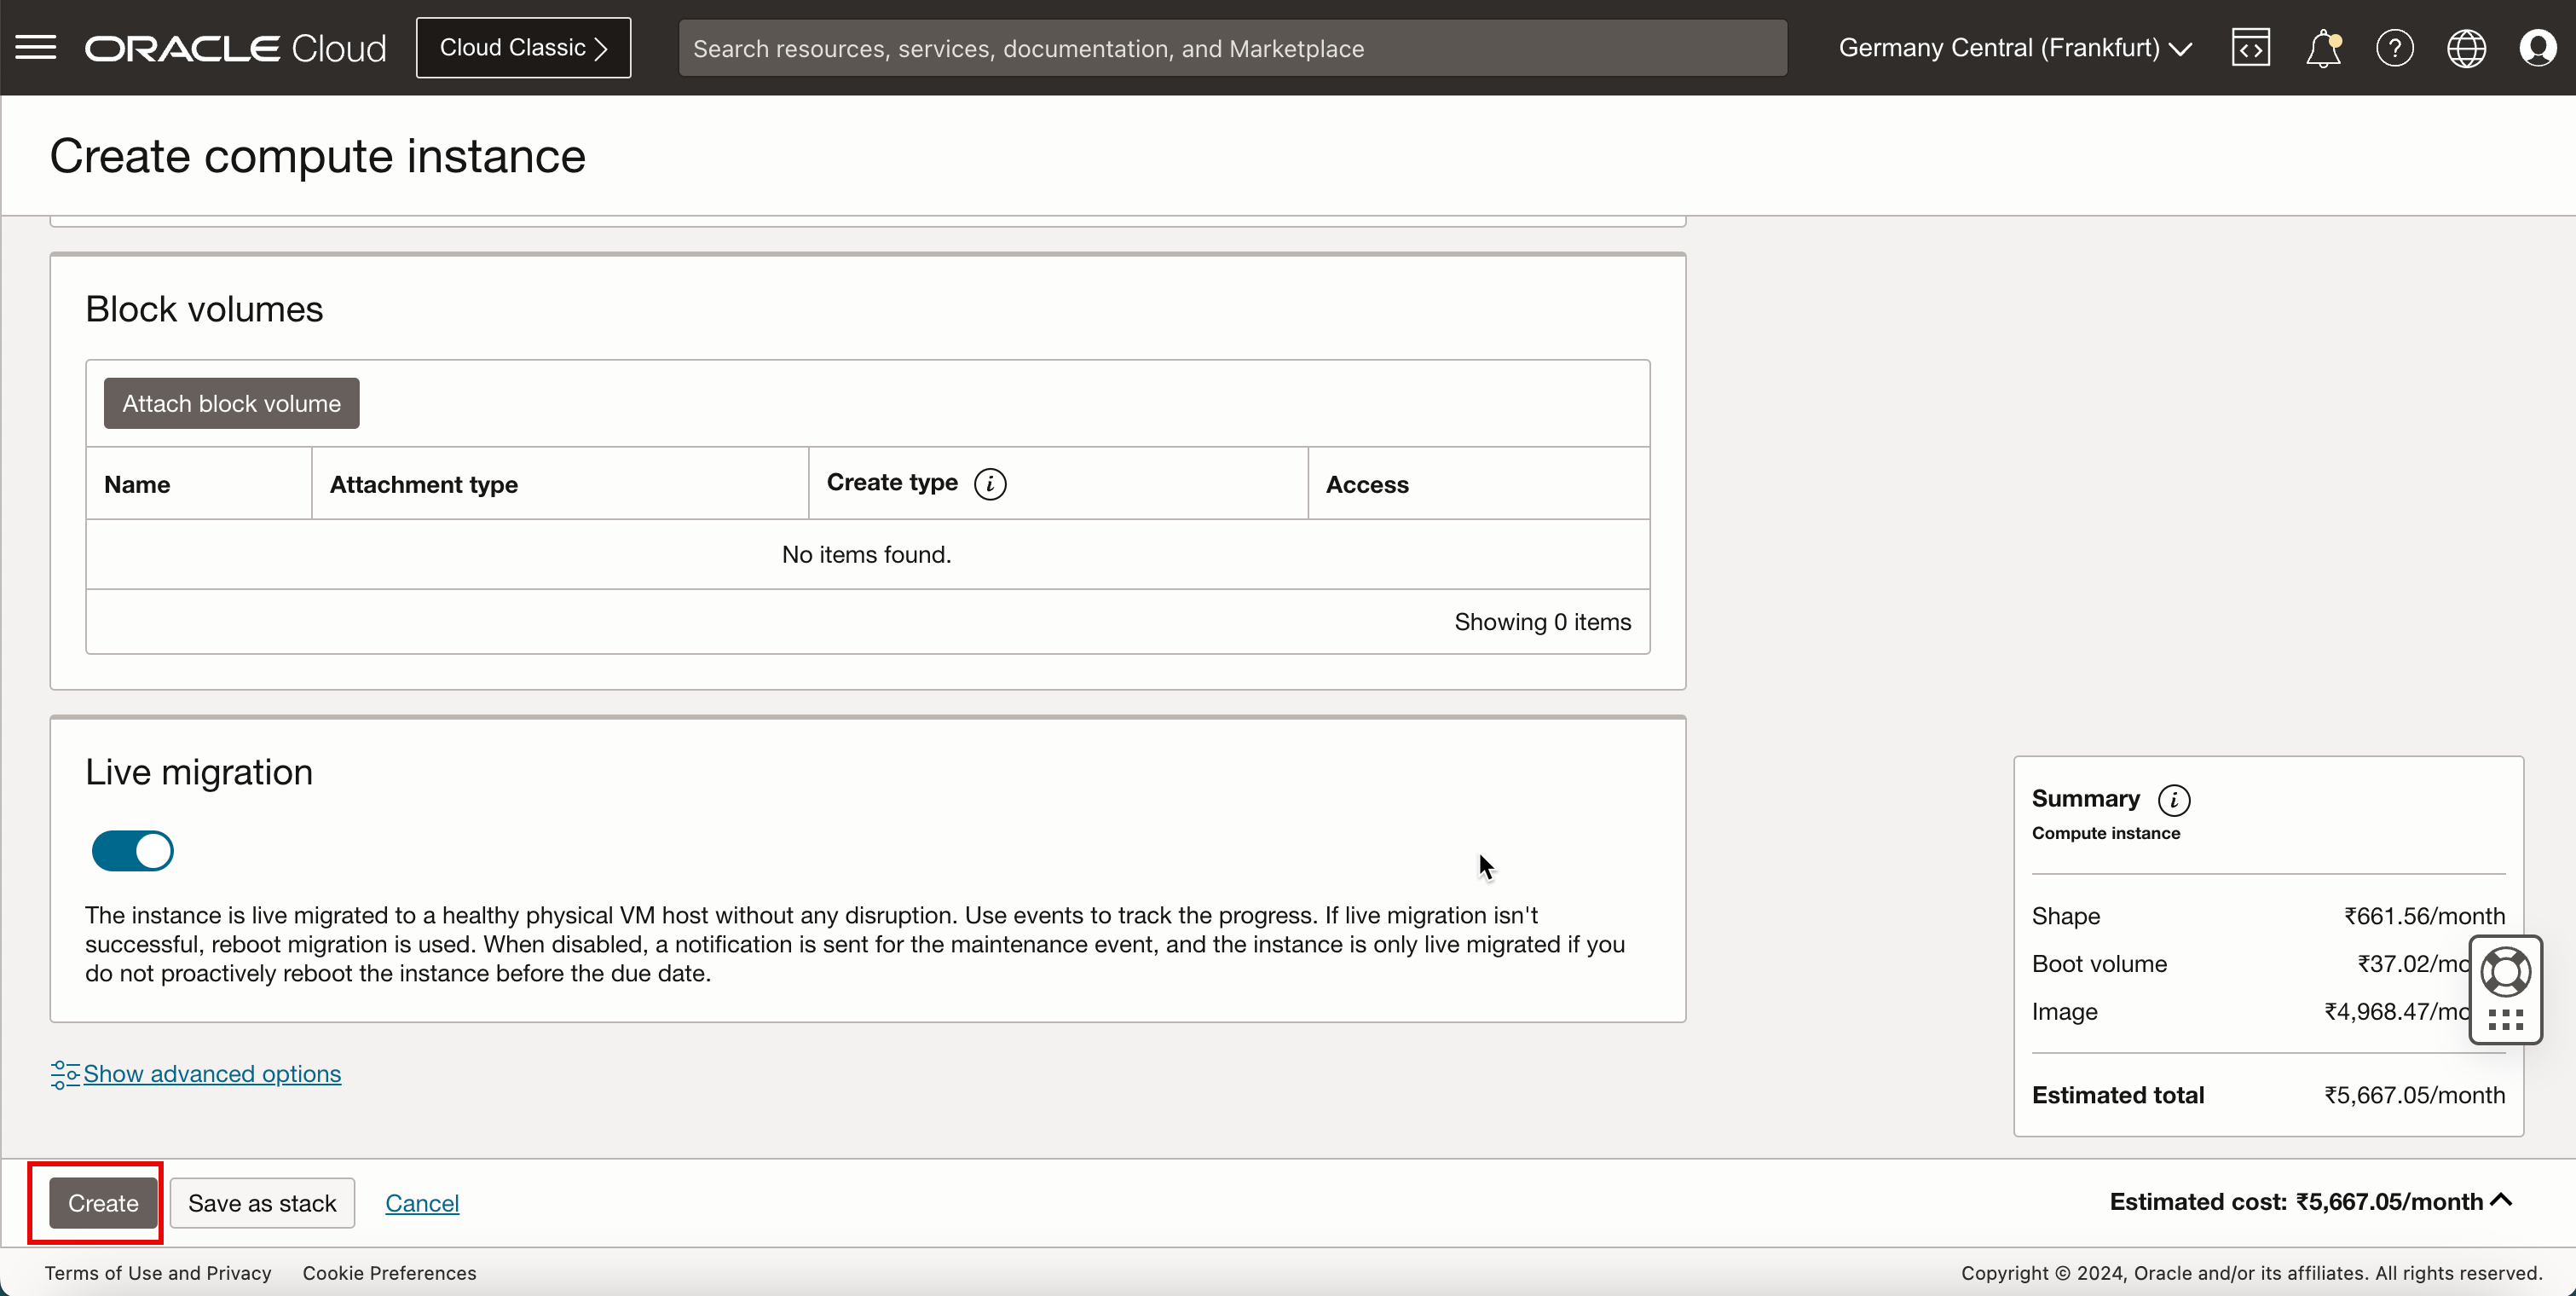
Task: Click the user profile icon
Action: point(2538,48)
